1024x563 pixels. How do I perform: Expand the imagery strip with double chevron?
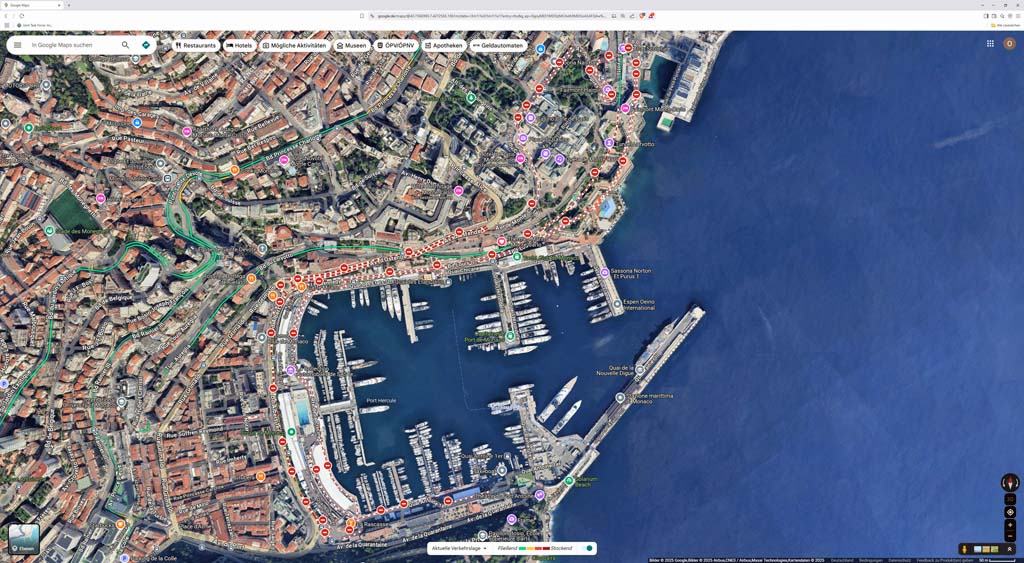(x=1009, y=549)
